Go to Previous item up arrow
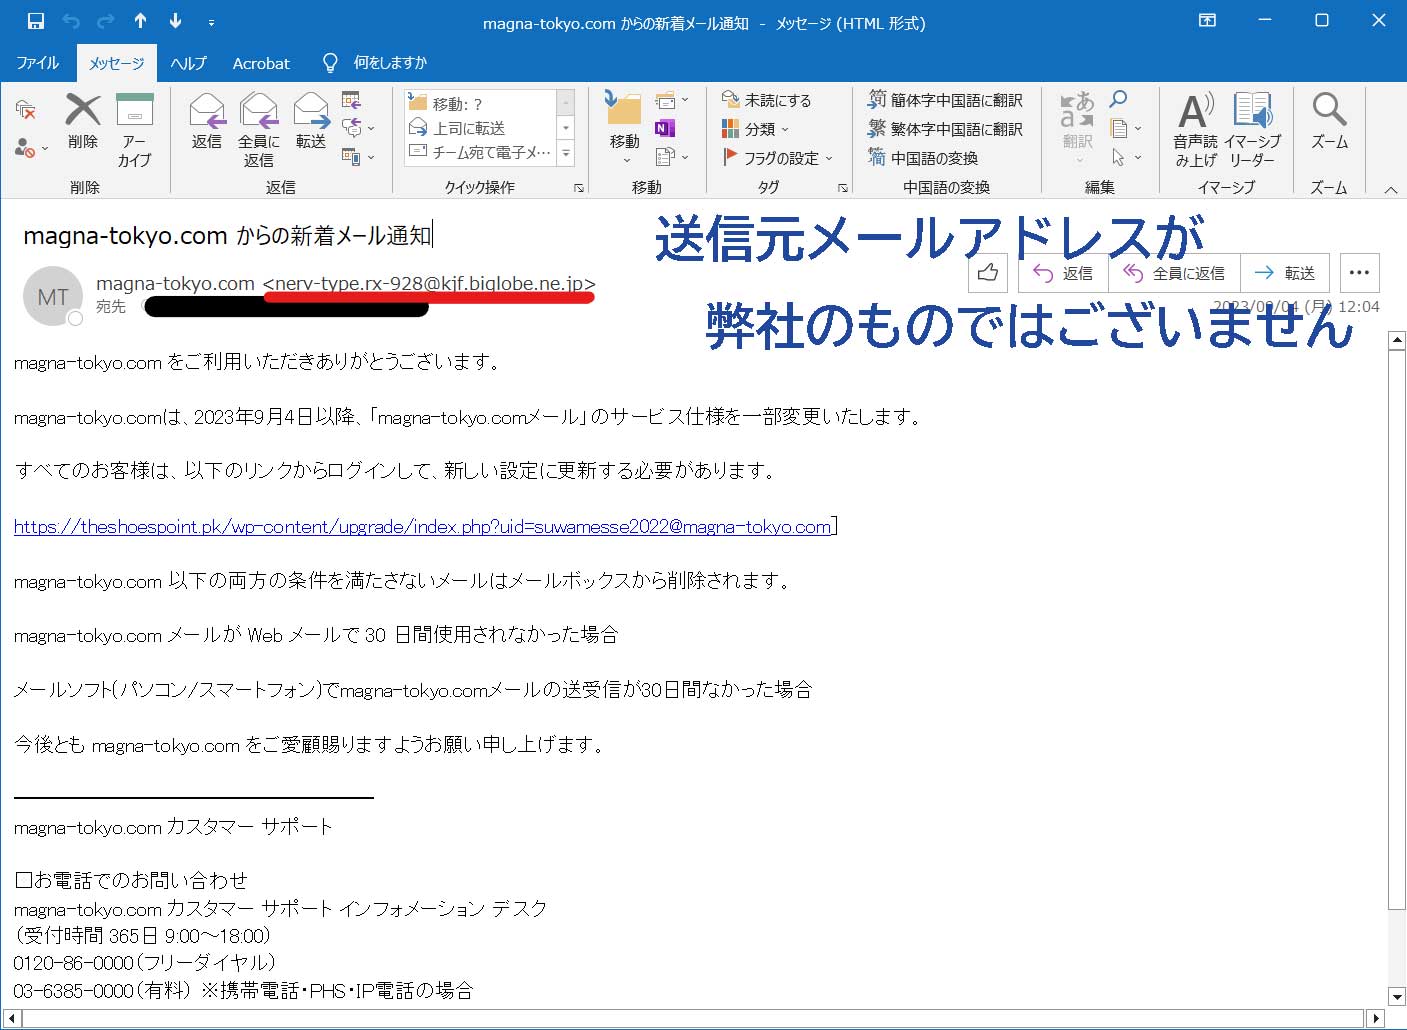 coord(140,21)
